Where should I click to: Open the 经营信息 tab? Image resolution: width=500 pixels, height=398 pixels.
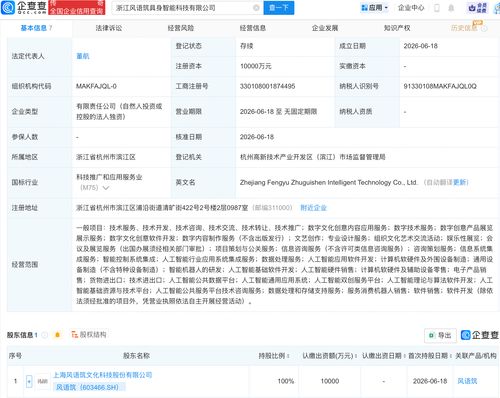[x=253, y=28]
